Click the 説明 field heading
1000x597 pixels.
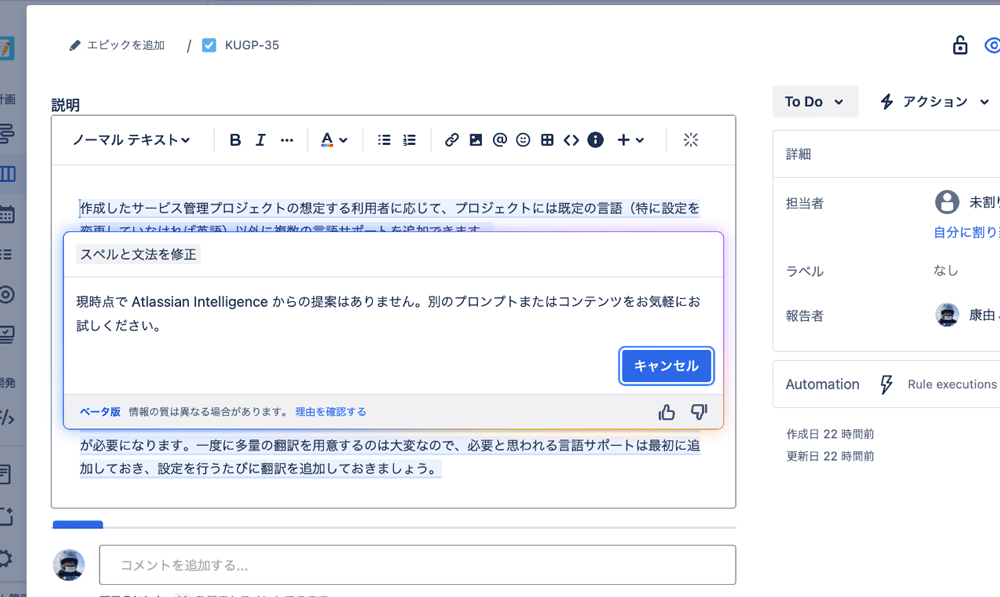(x=65, y=105)
